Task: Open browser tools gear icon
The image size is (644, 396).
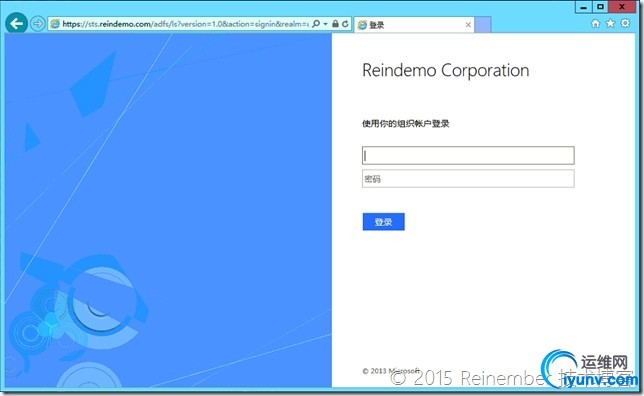Action: click(625, 23)
